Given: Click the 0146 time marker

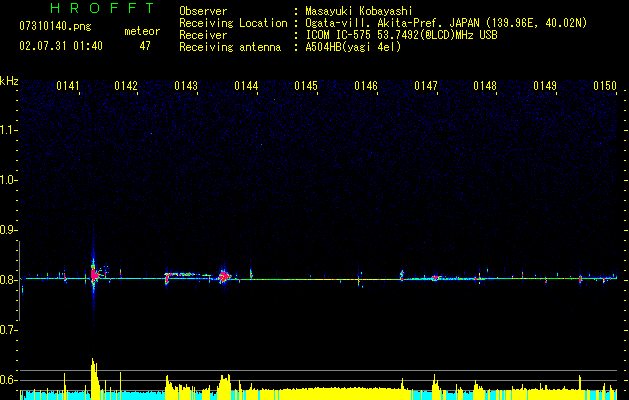Looking at the screenshot, I should tap(366, 86).
